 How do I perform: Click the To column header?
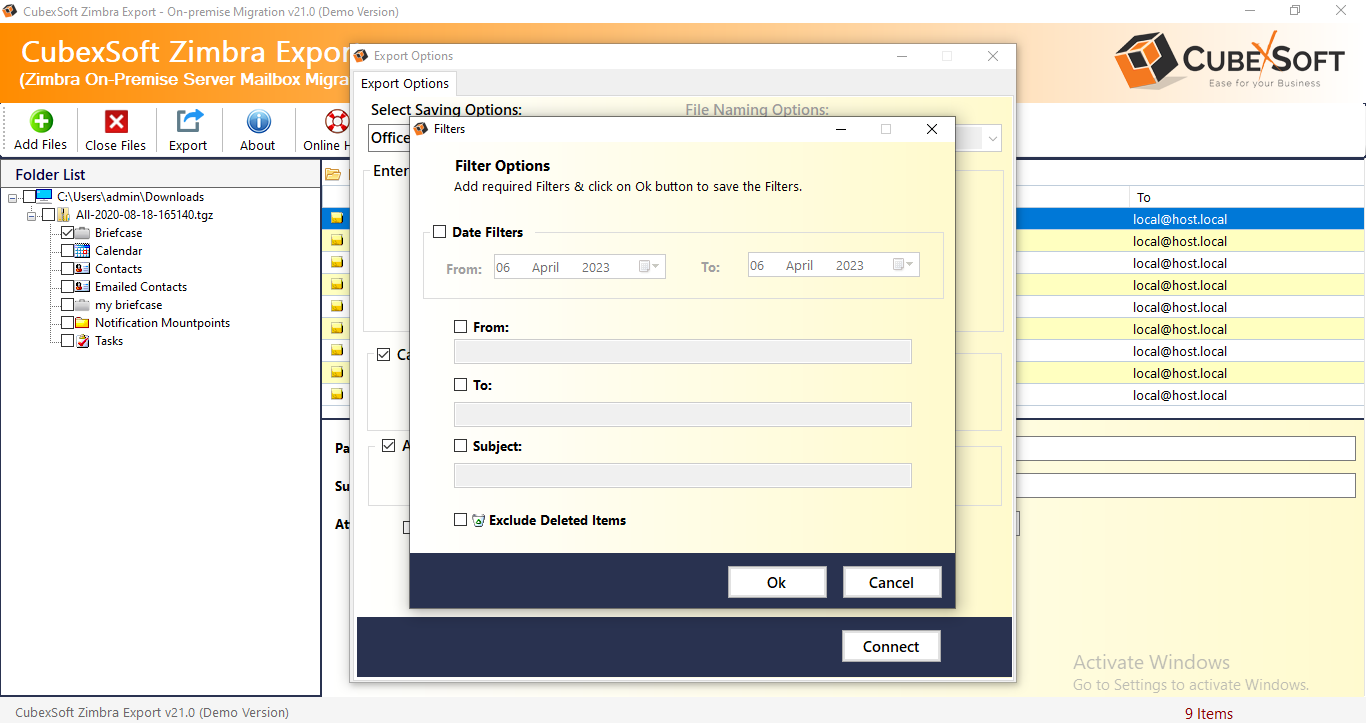[1247, 197]
